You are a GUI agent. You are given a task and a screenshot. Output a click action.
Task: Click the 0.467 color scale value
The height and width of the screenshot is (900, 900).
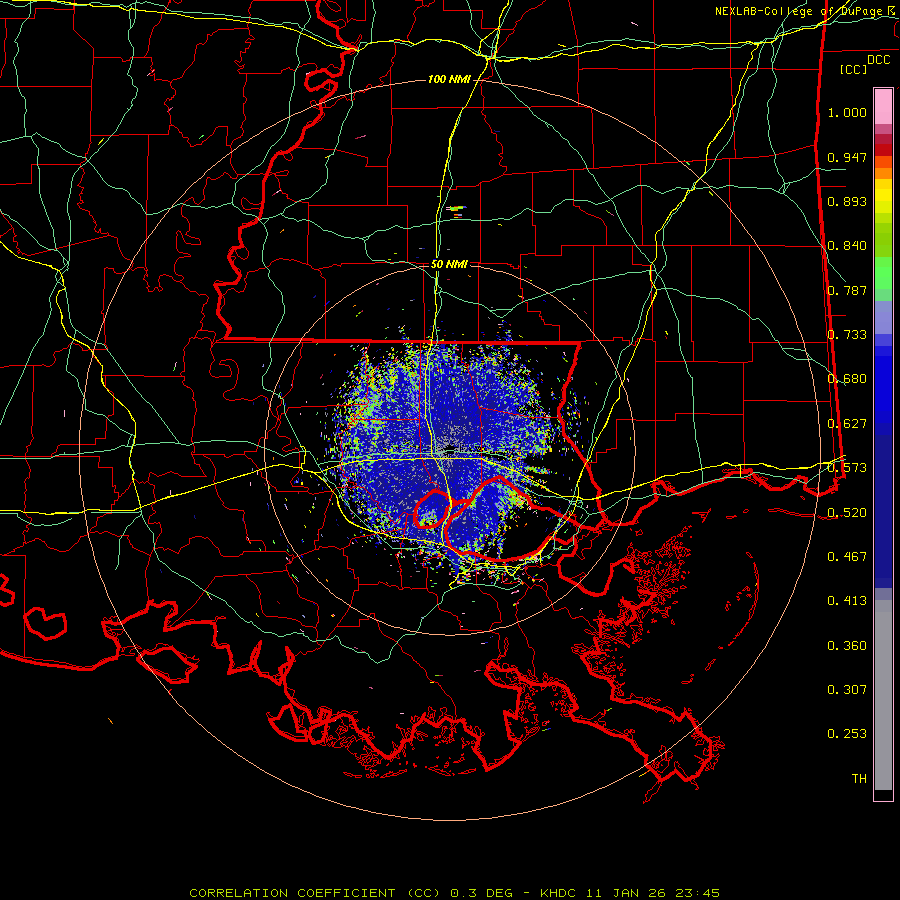click(x=847, y=557)
